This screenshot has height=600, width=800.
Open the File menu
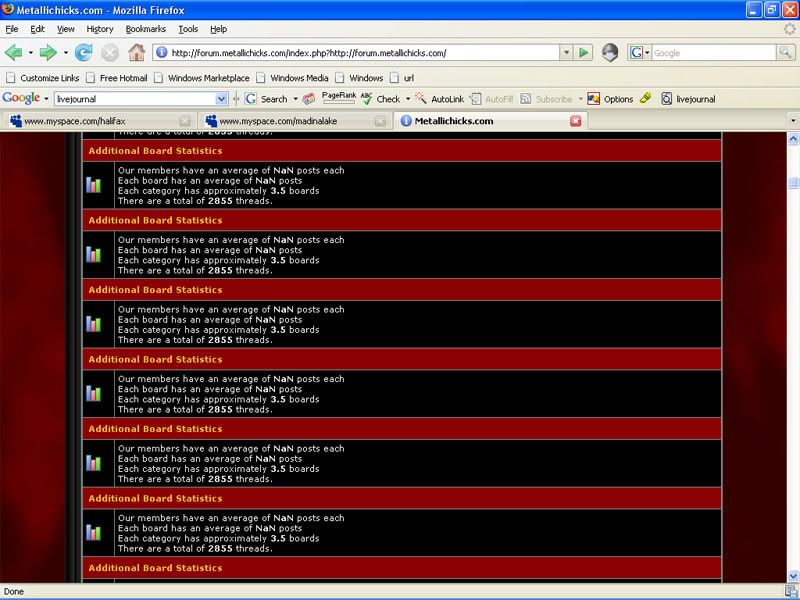coord(12,29)
